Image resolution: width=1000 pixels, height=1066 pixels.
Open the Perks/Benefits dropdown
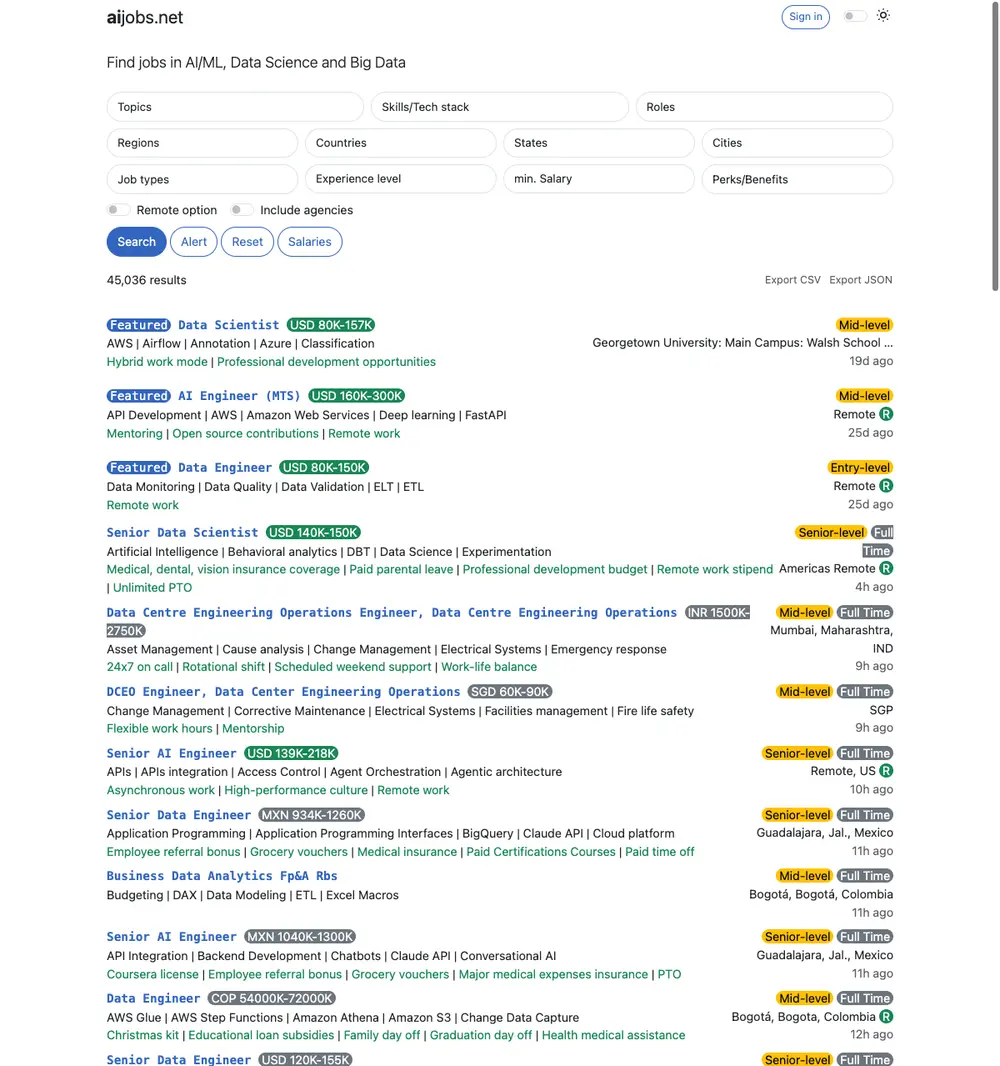[797, 179]
